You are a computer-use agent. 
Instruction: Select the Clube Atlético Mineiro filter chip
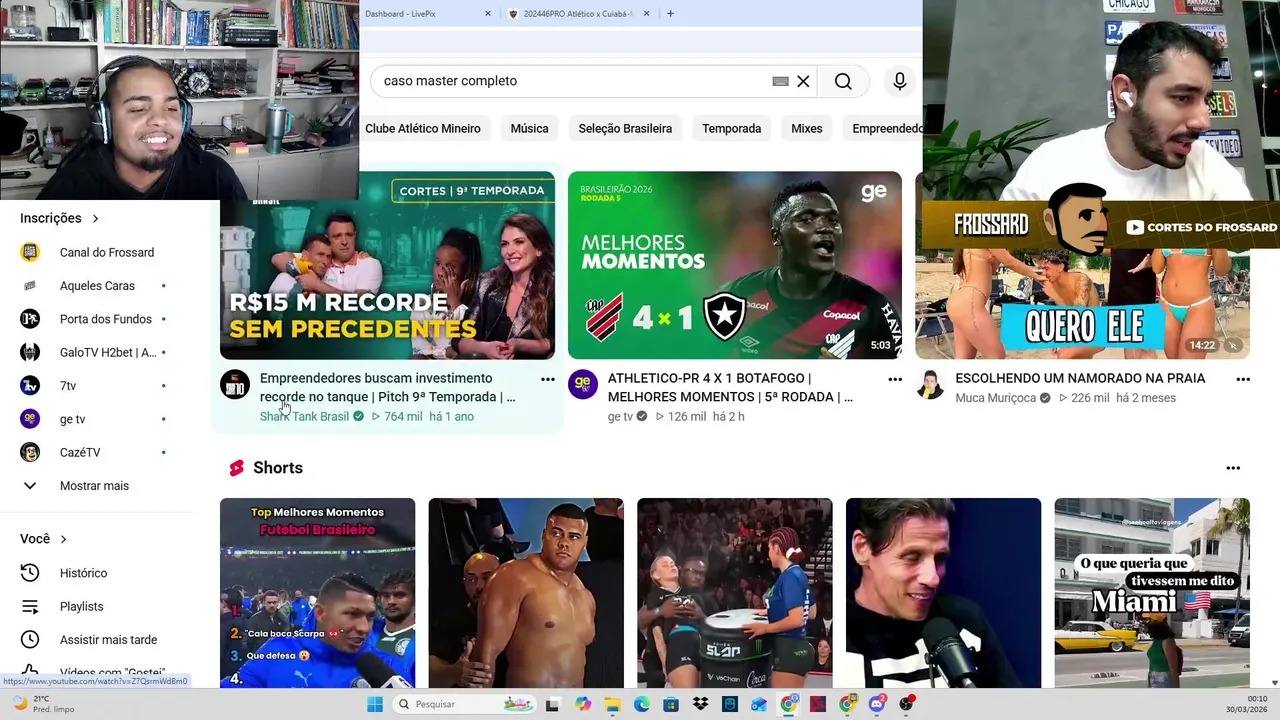423,128
